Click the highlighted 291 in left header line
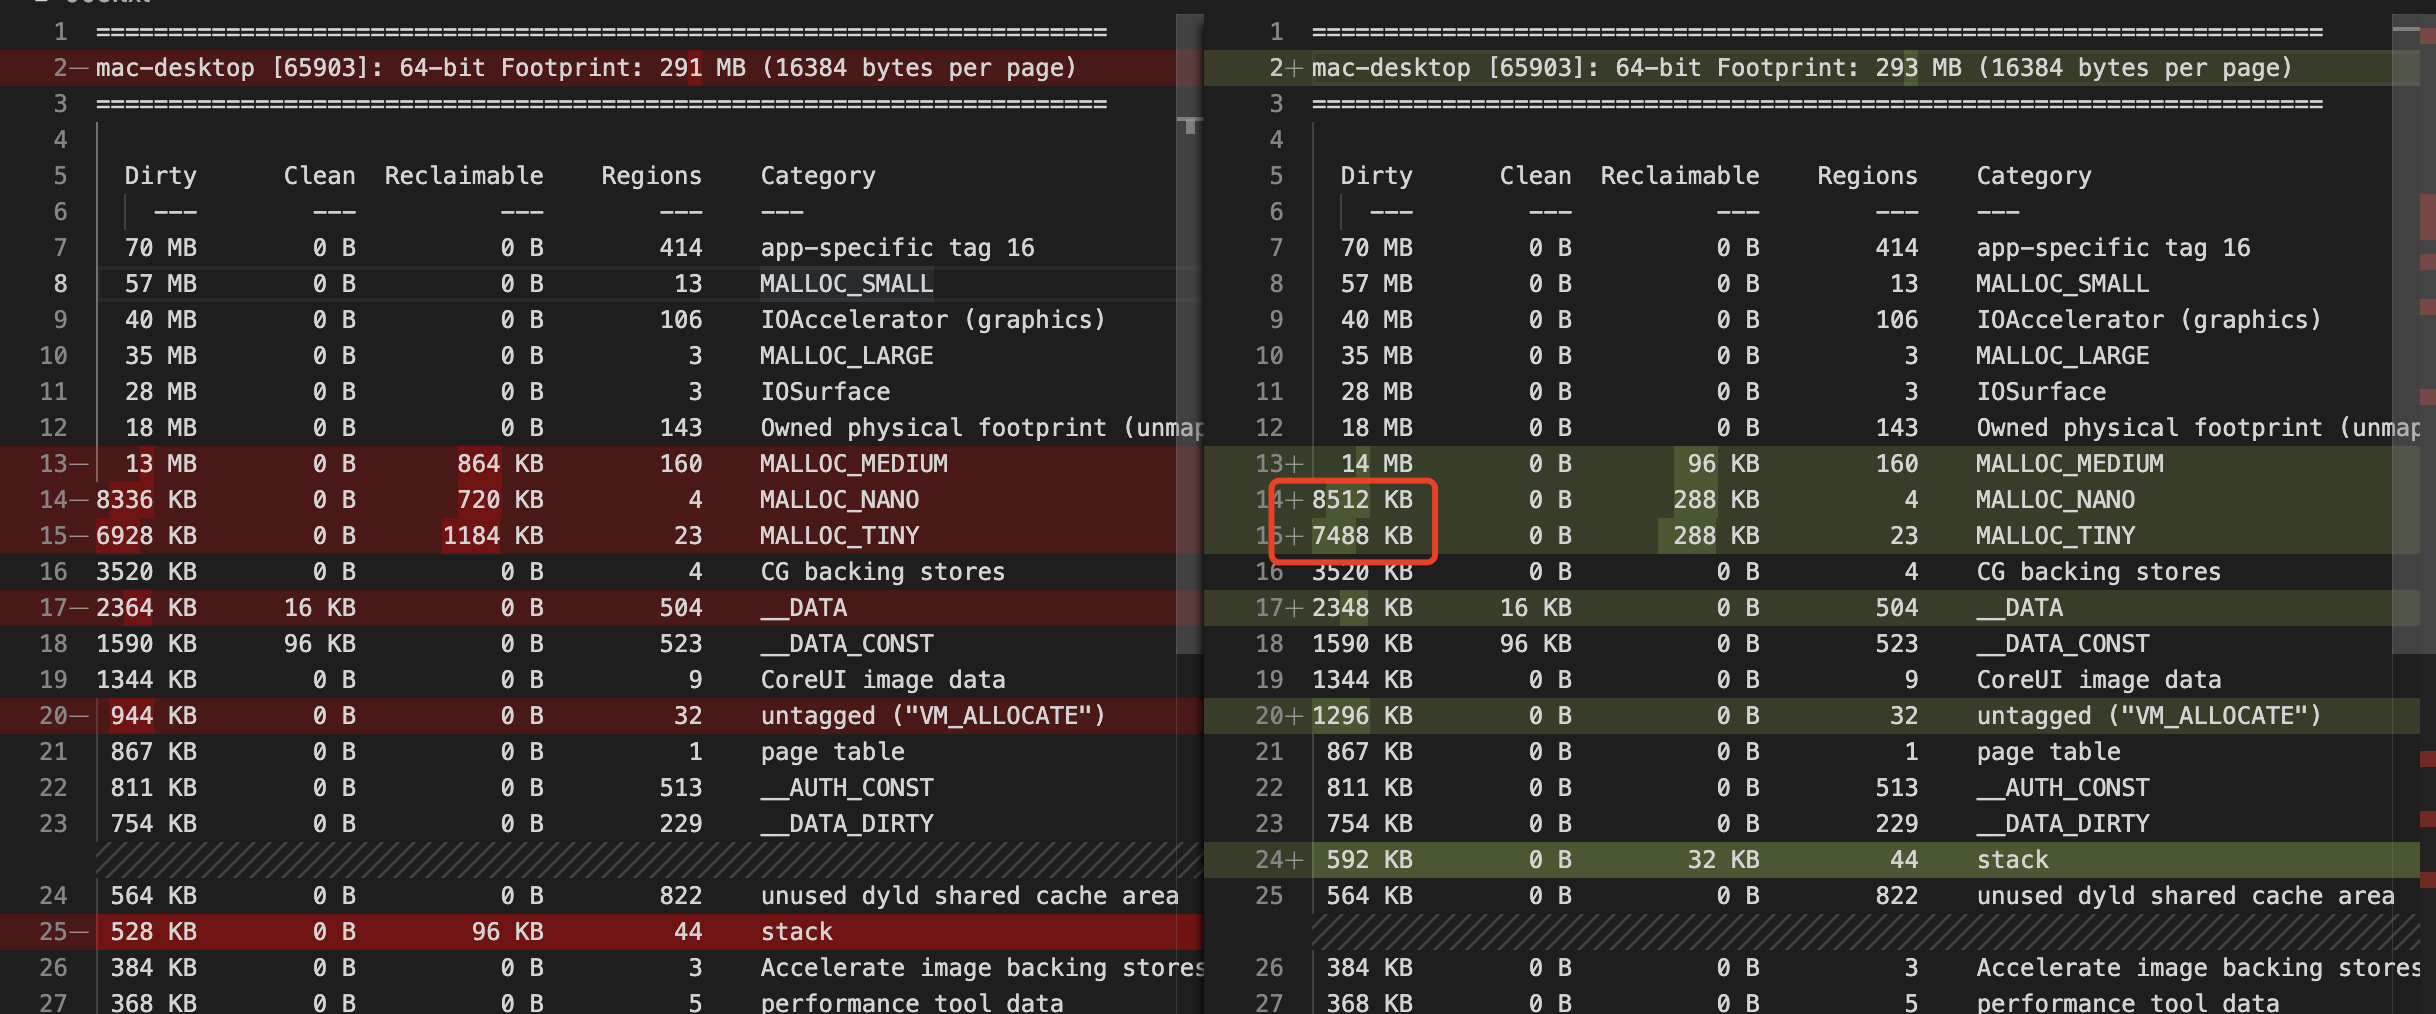The image size is (2436, 1014). pyautogui.click(x=680, y=68)
